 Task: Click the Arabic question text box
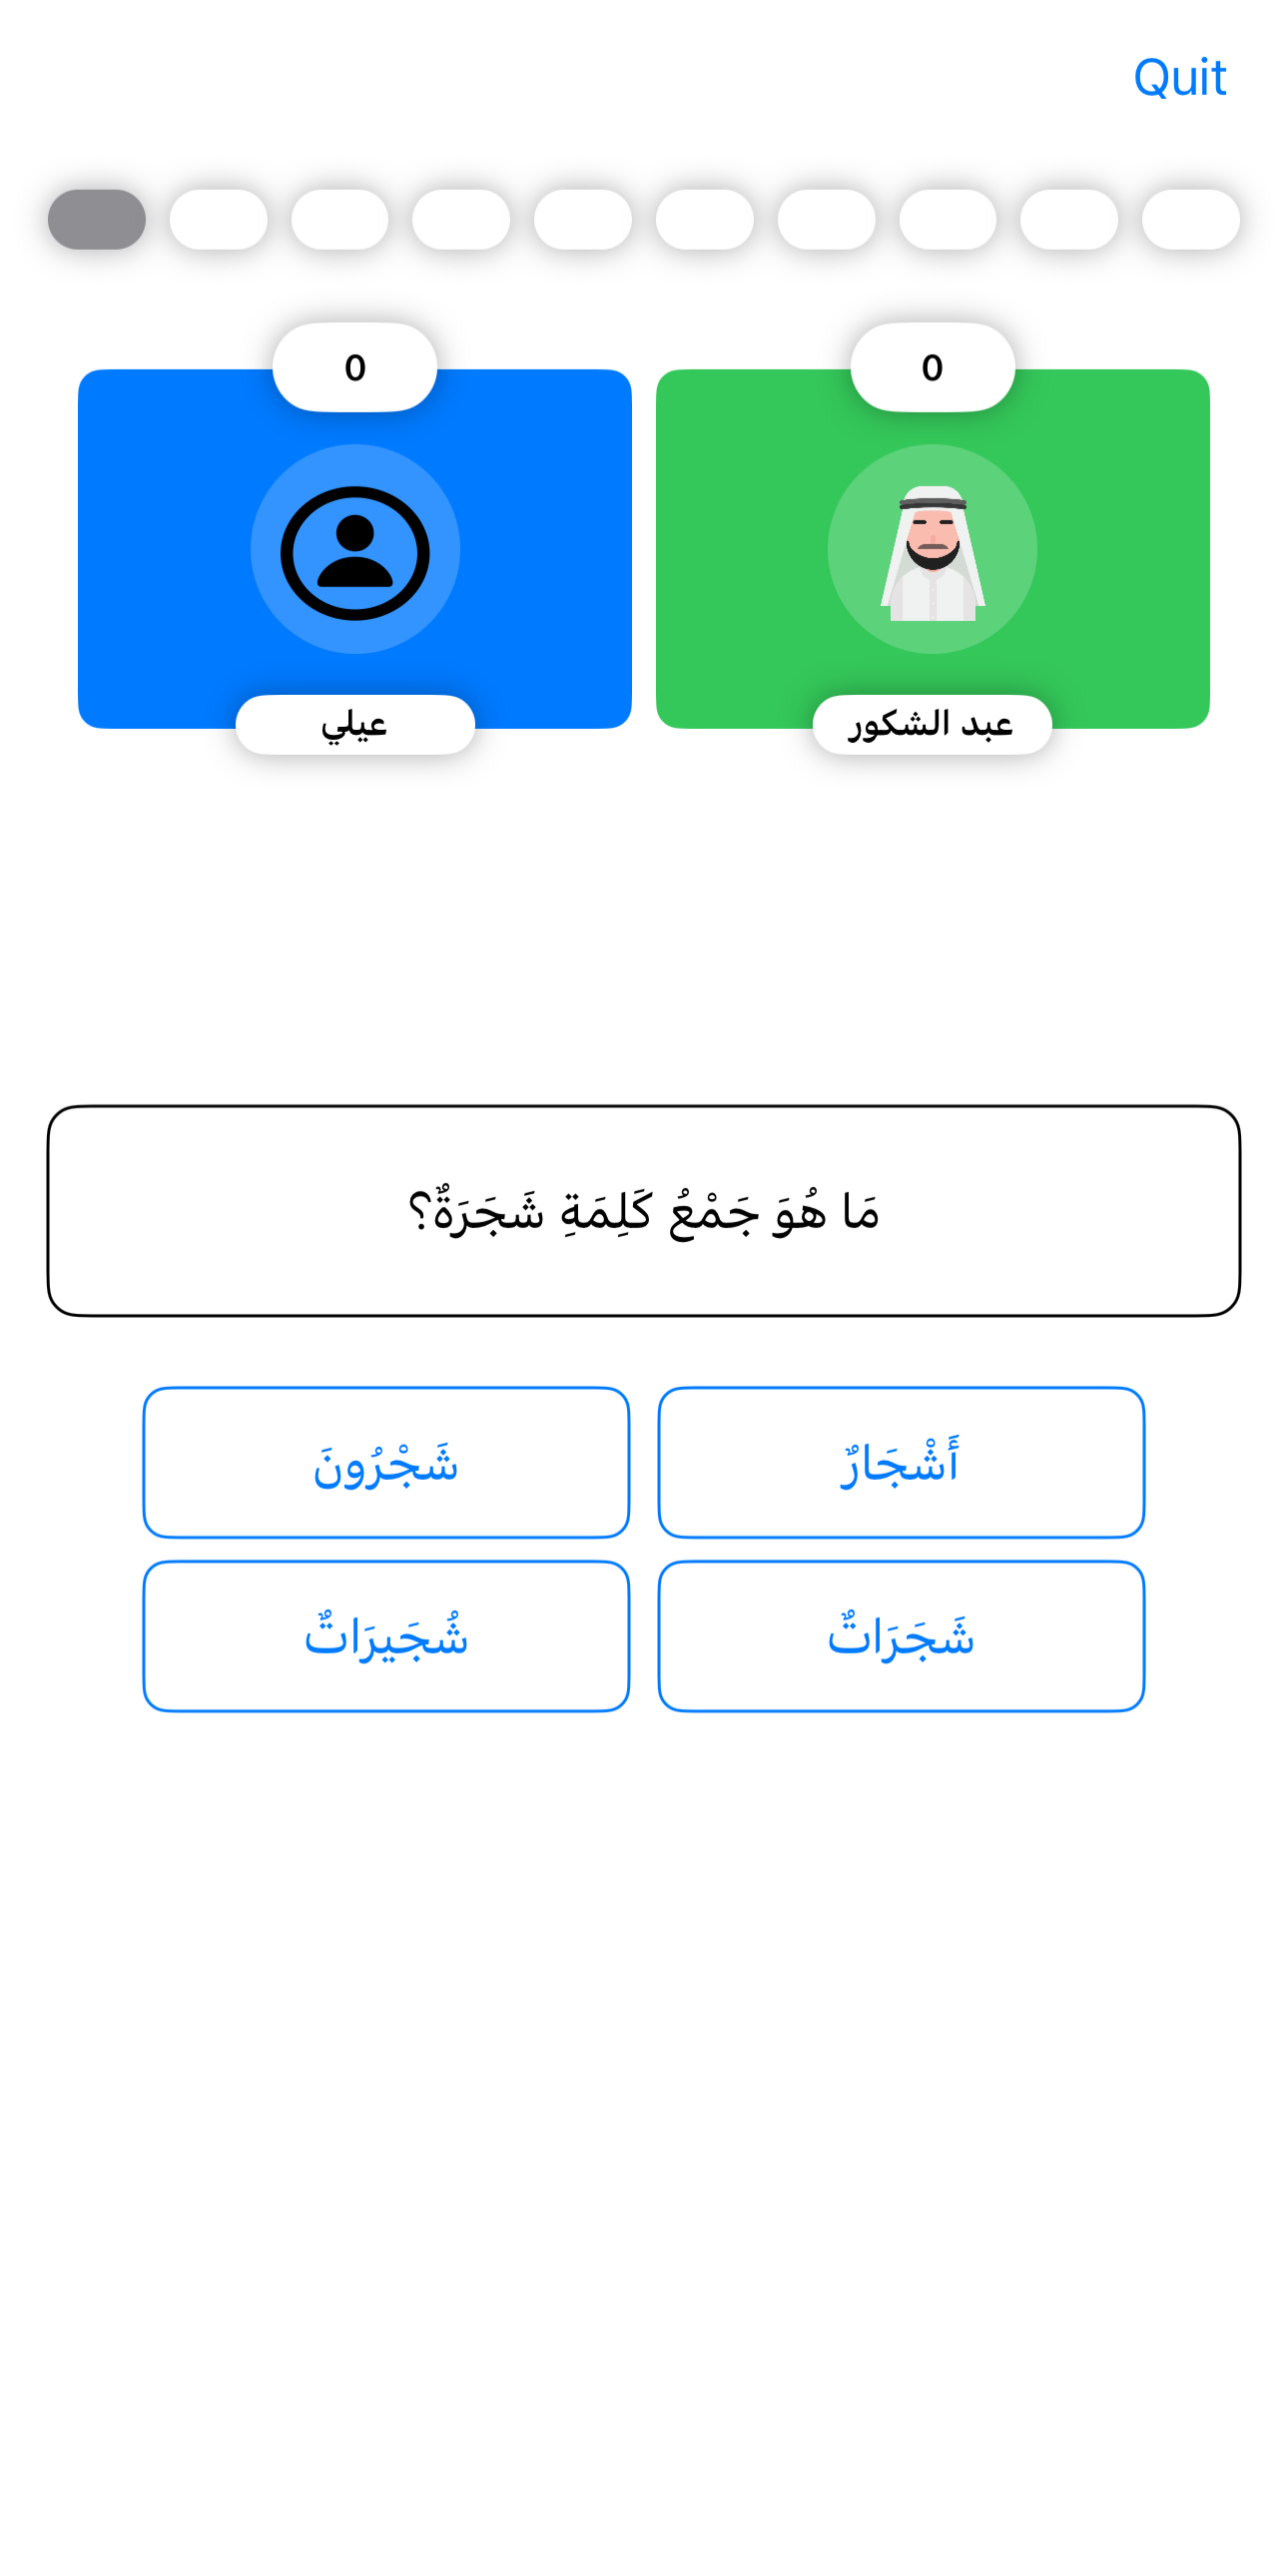click(x=644, y=1211)
